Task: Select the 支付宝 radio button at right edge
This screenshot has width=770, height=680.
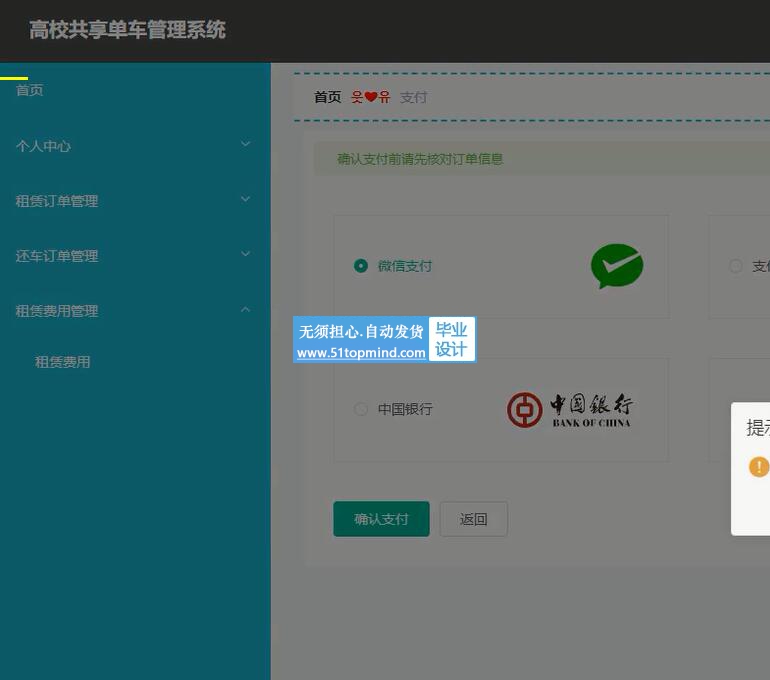Action: pos(735,266)
